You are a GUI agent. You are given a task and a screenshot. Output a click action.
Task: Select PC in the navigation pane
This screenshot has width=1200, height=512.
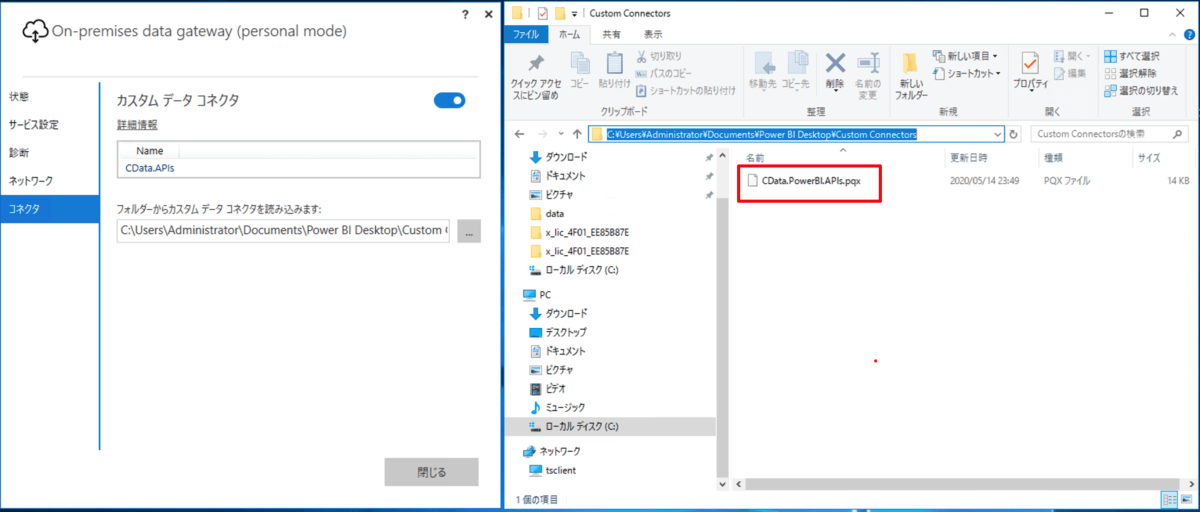click(545, 295)
